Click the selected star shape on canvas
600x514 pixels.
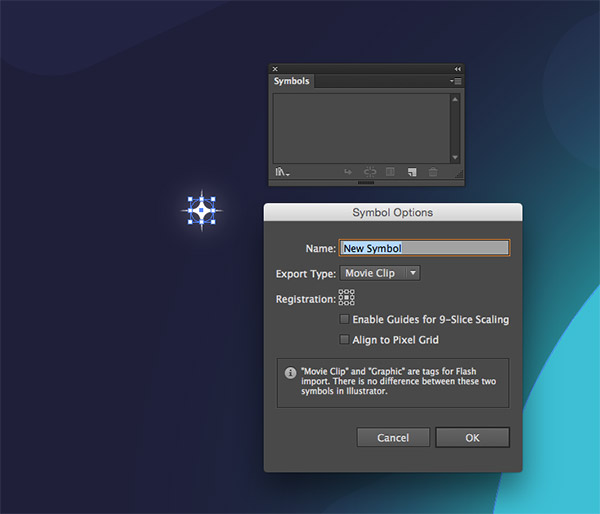[202, 210]
